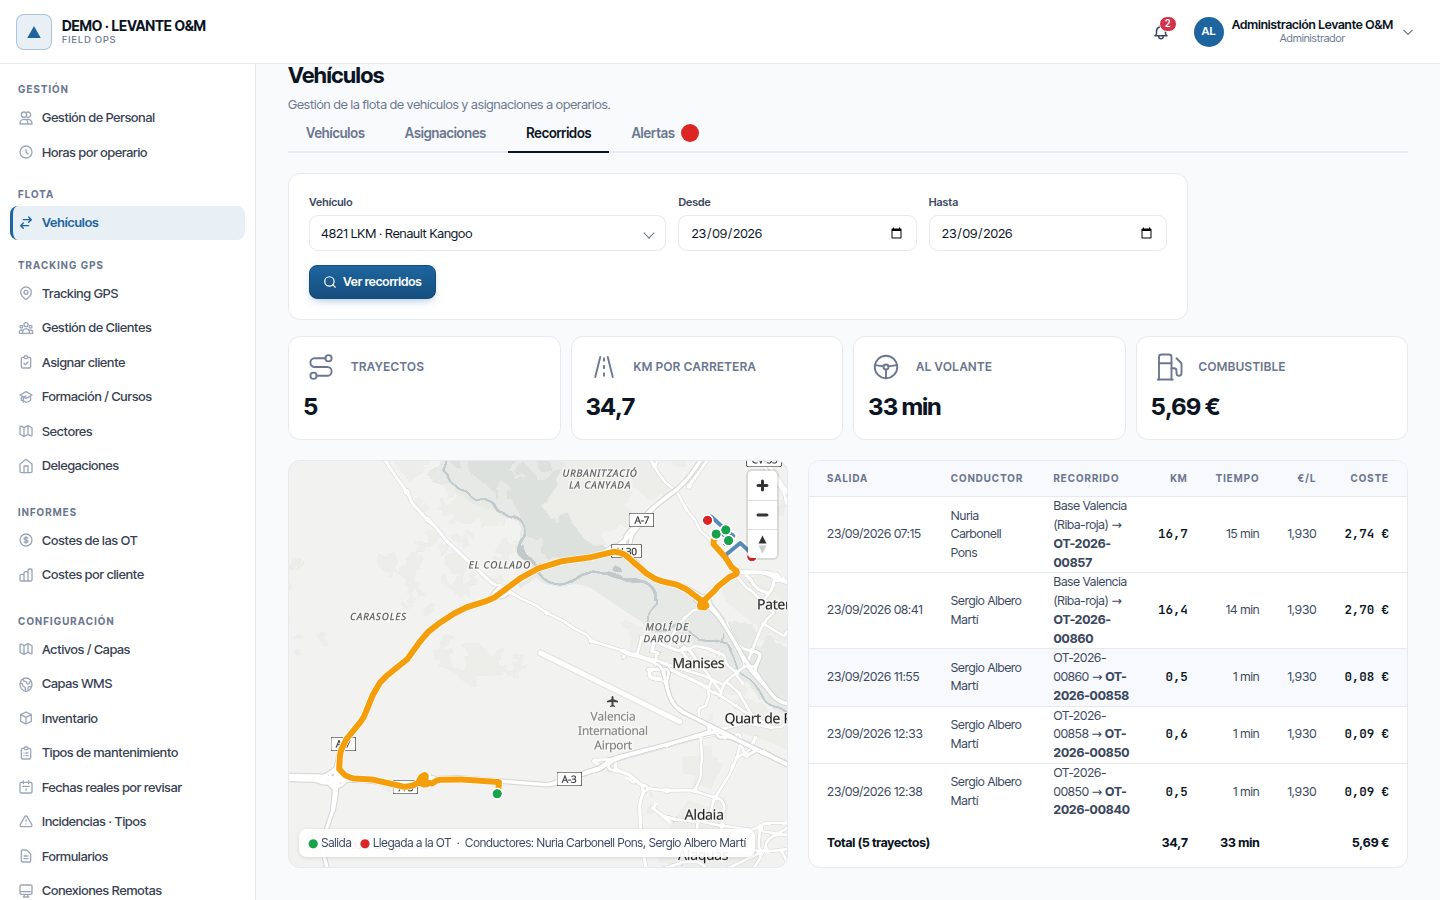Zoom in on the map
The width and height of the screenshot is (1440, 900).
762,485
